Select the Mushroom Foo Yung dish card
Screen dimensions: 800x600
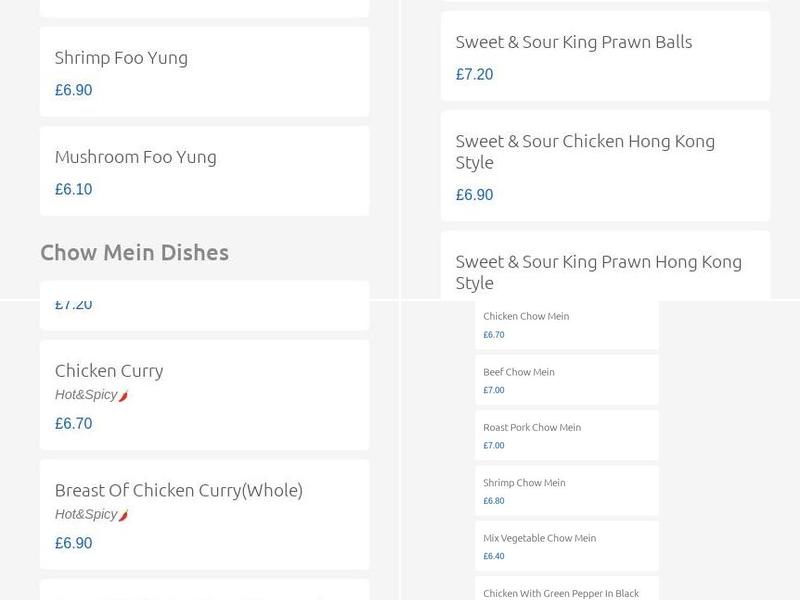(205, 168)
